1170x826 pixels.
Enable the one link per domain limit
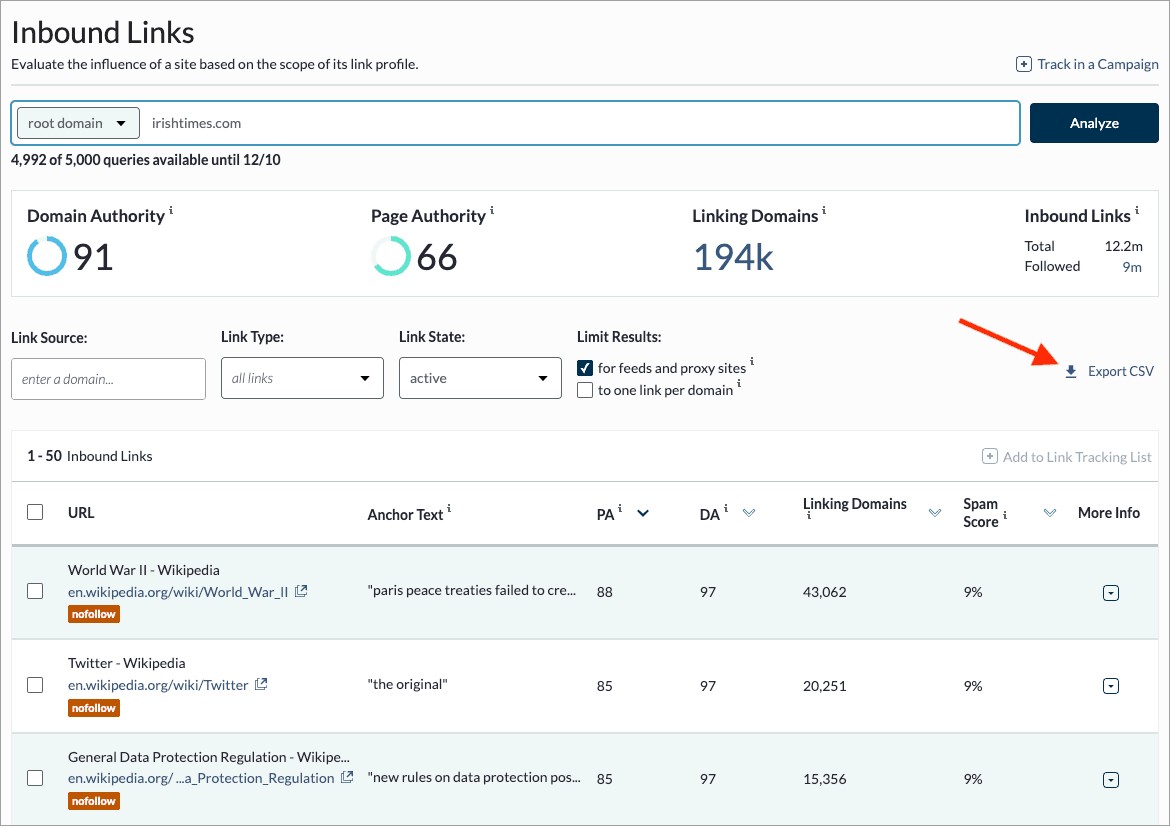click(584, 390)
